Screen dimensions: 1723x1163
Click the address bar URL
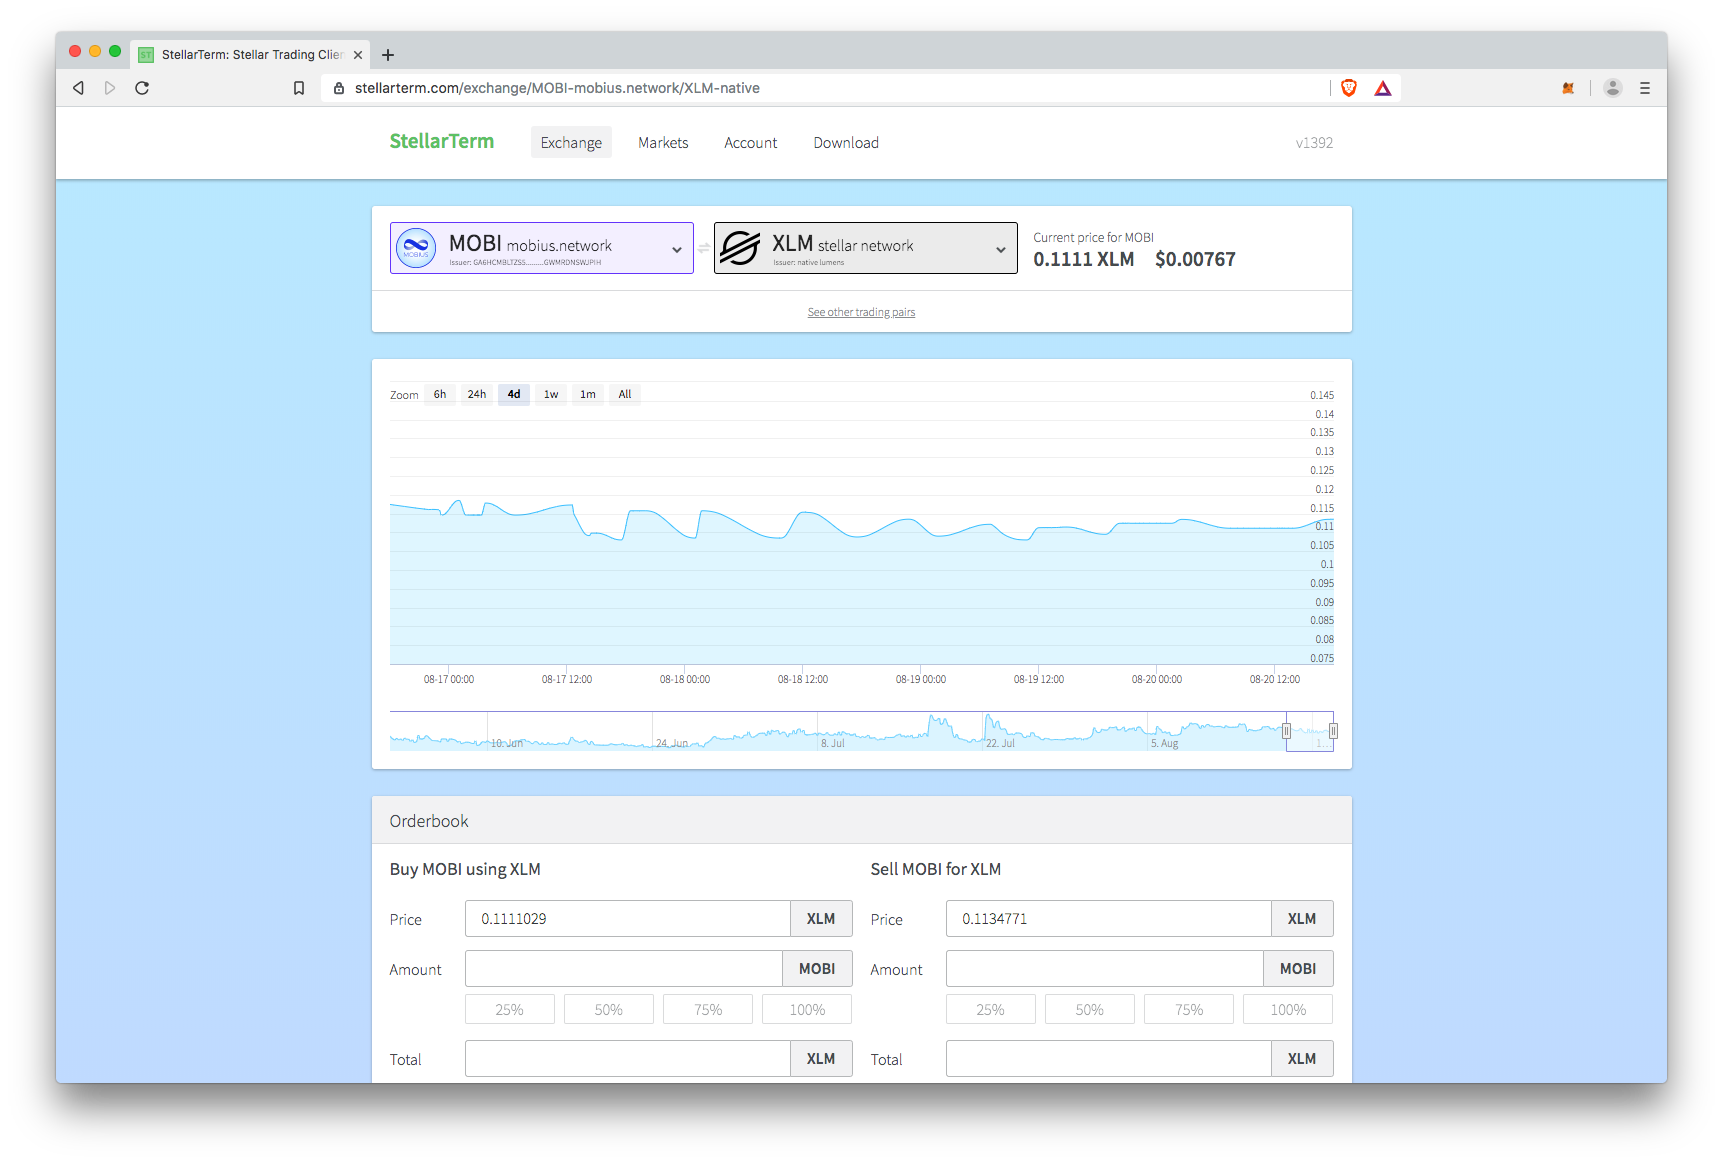[x=557, y=88]
